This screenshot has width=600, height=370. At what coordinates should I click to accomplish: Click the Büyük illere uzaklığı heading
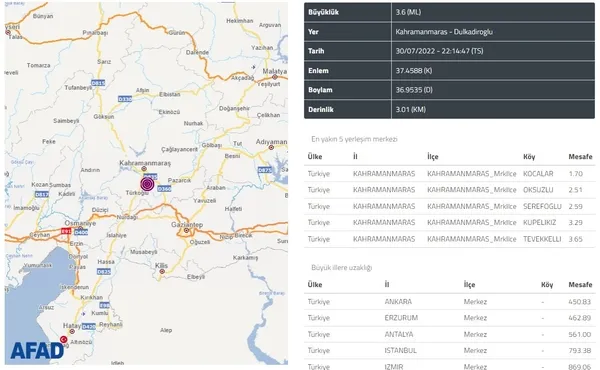click(x=341, y=267)
